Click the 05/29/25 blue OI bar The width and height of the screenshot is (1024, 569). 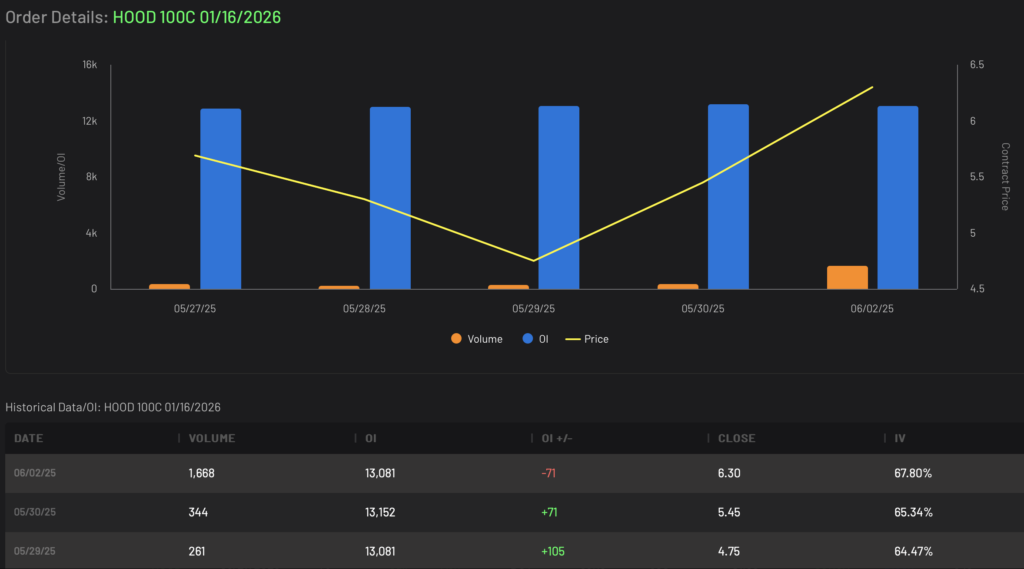(559, 197)
